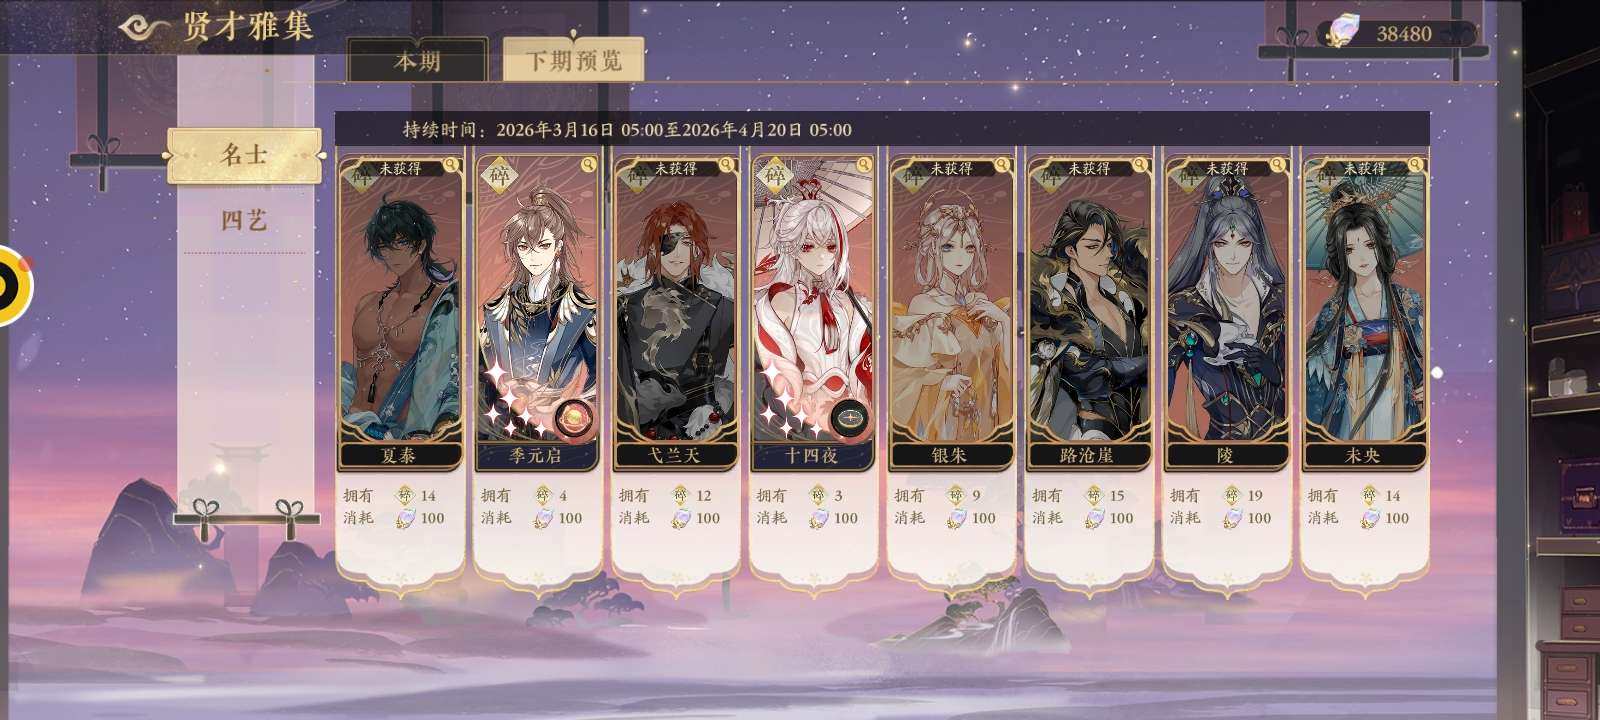Select the 下期预览 tab
Screen dimensions: 1600x720
574,60
